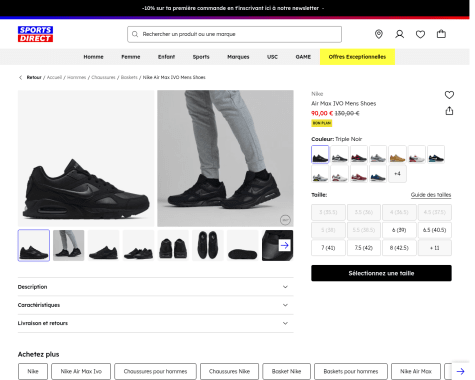Select the Triple Noir color swatch

(x=320, y=154)
